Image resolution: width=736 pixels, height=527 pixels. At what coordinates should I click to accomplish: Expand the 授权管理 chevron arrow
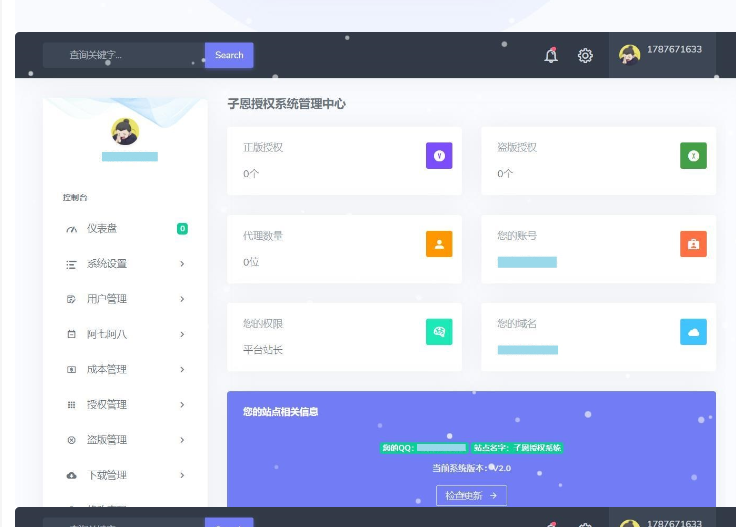click(x=182, y=405)
